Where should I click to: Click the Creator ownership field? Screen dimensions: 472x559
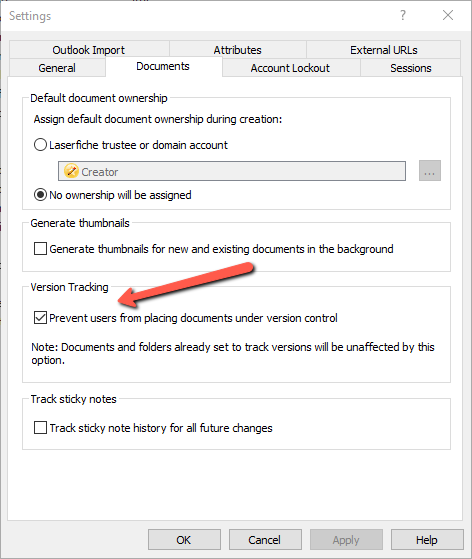coord(232,171)
